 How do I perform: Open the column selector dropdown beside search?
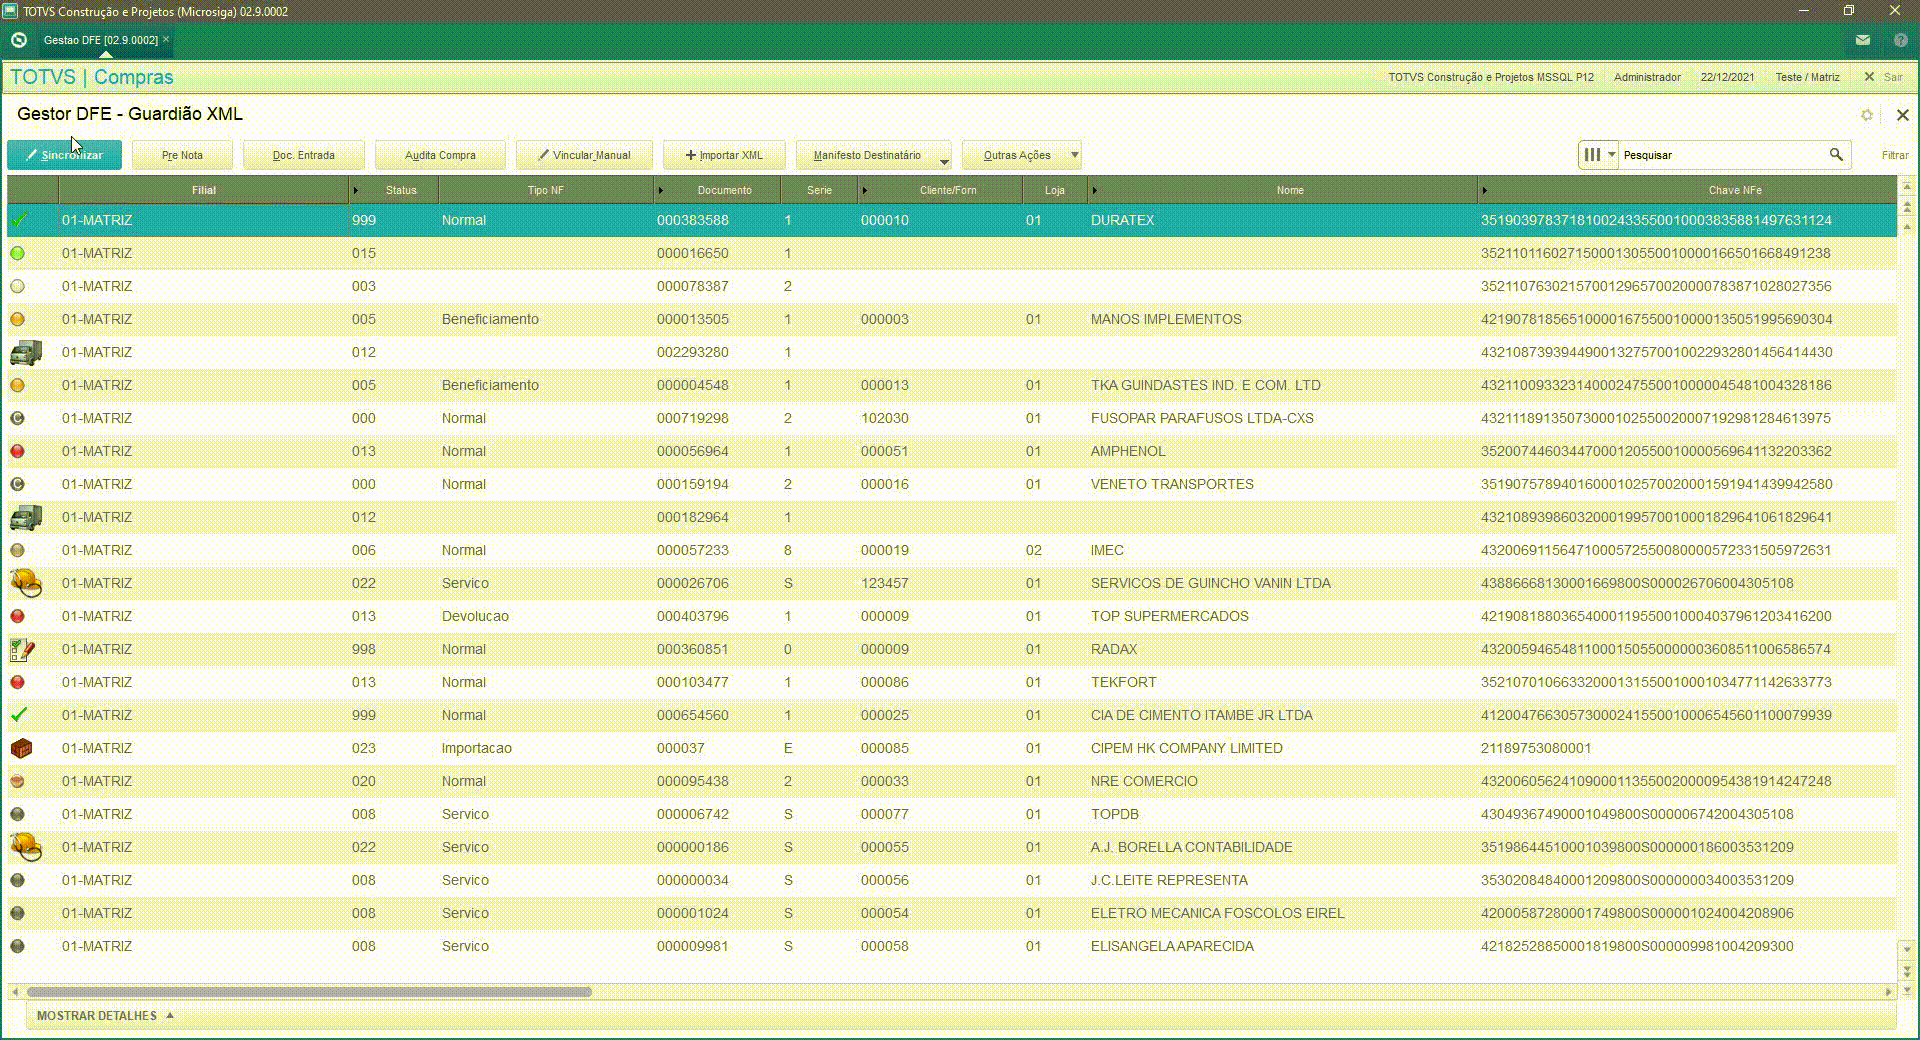(1599, 155)
